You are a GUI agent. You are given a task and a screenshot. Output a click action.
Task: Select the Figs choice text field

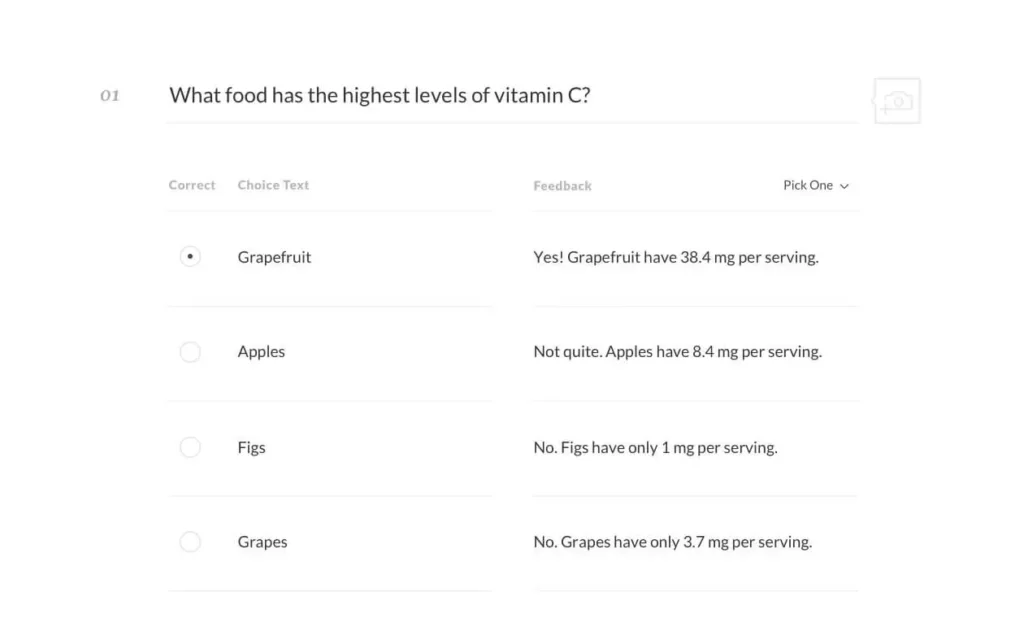click(x=252, y=447)
